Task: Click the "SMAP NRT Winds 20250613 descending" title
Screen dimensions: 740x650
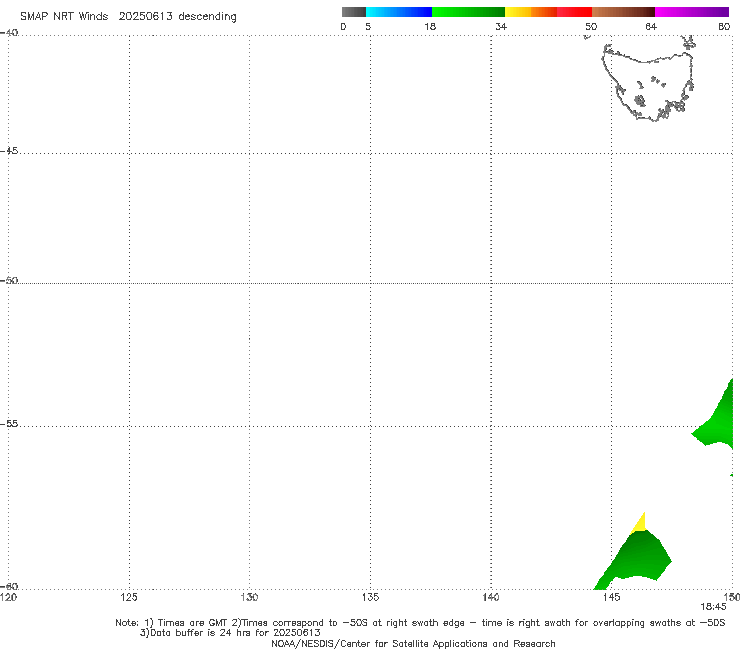Action: tap(128, 17)
